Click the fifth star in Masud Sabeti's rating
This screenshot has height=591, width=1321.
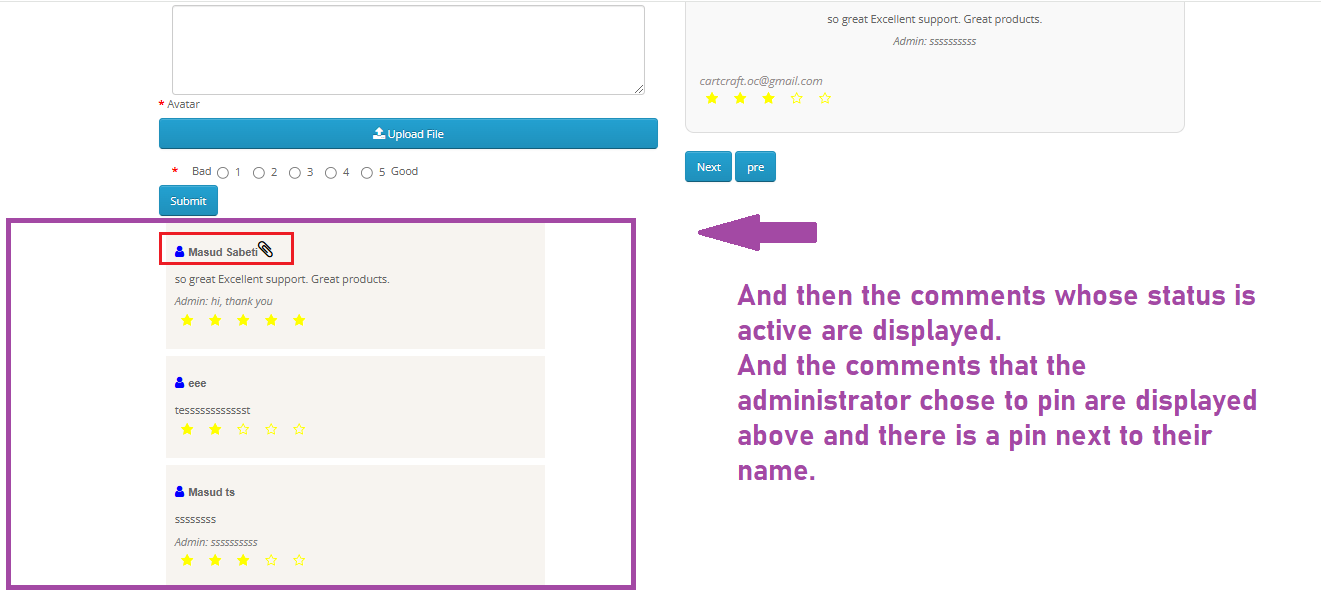click(299, 320)
